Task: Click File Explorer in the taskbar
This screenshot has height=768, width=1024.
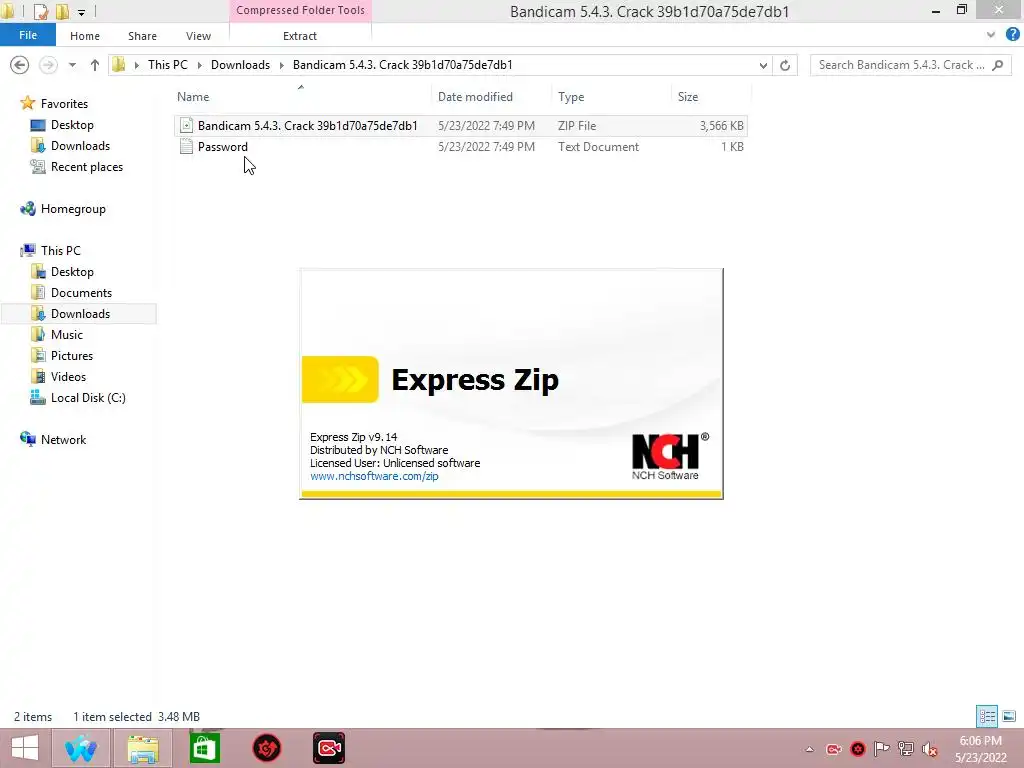Action: [143, 748]
